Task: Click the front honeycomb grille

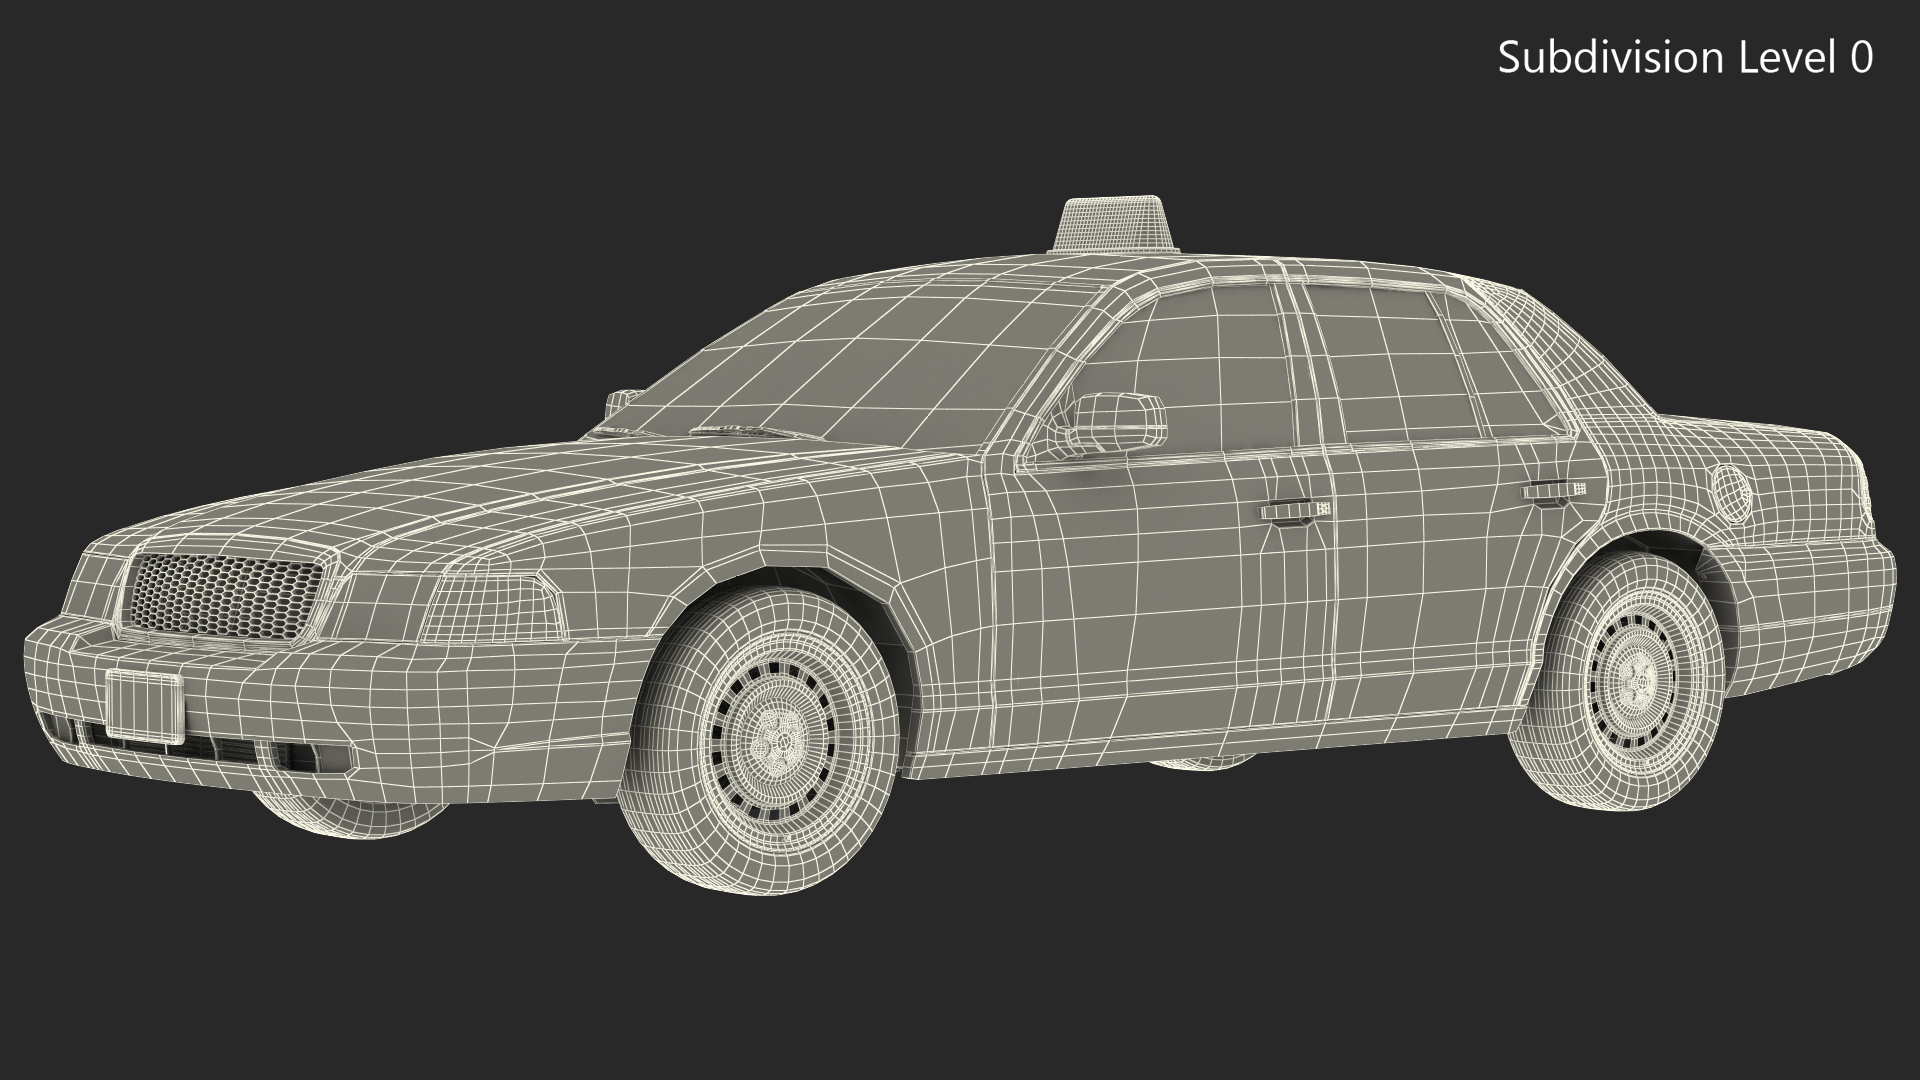Action: click(226, 594)
